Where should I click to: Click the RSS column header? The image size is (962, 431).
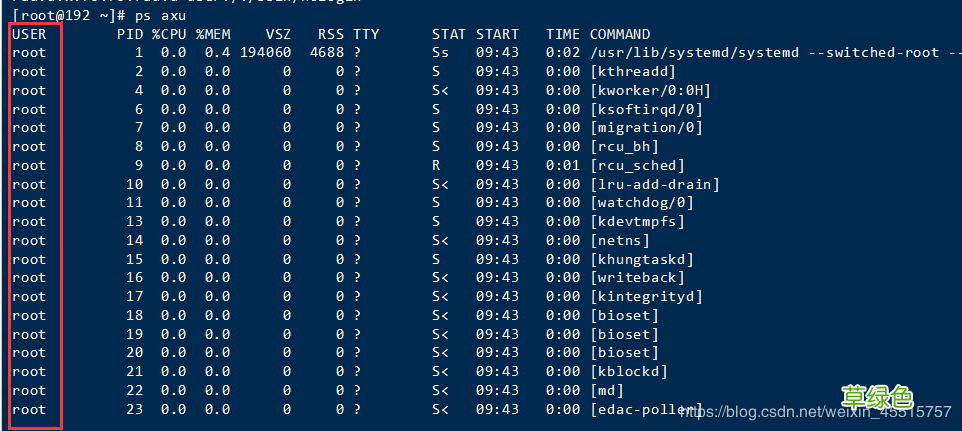coord(330,34)
